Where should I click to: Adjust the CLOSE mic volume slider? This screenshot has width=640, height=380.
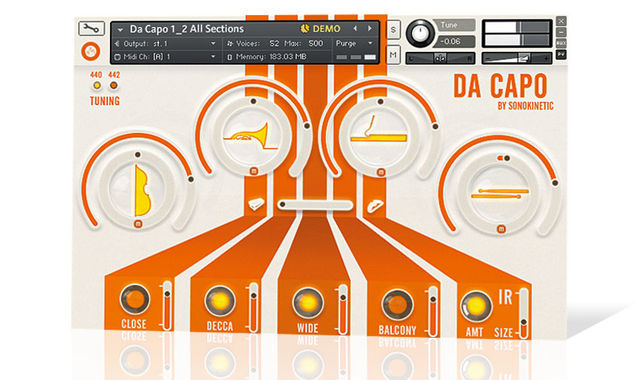[167, 306]
